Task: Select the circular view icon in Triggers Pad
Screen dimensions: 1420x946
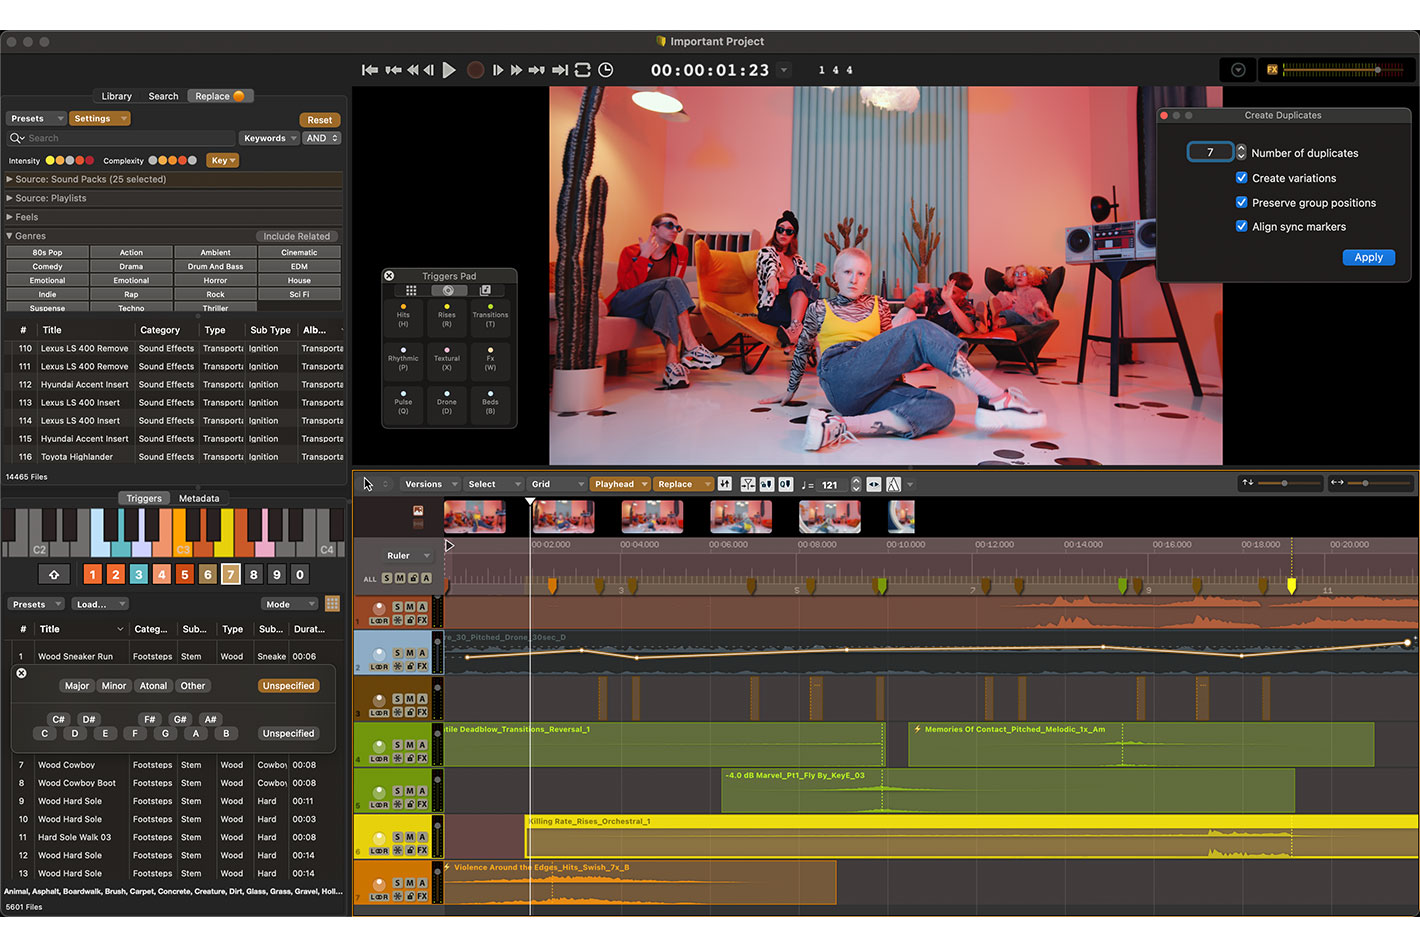Action: pyautogui.click(x=448, y=290)
